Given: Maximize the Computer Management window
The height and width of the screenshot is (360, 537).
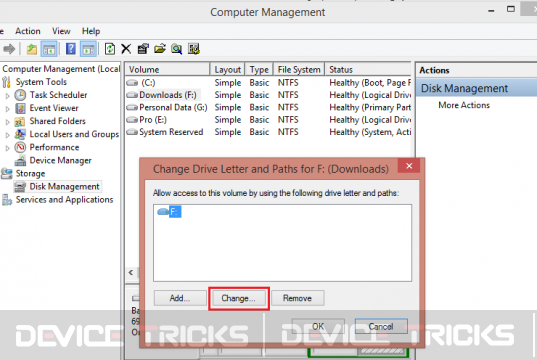Looking at the screenshot, I should click(x=511, y=9).
